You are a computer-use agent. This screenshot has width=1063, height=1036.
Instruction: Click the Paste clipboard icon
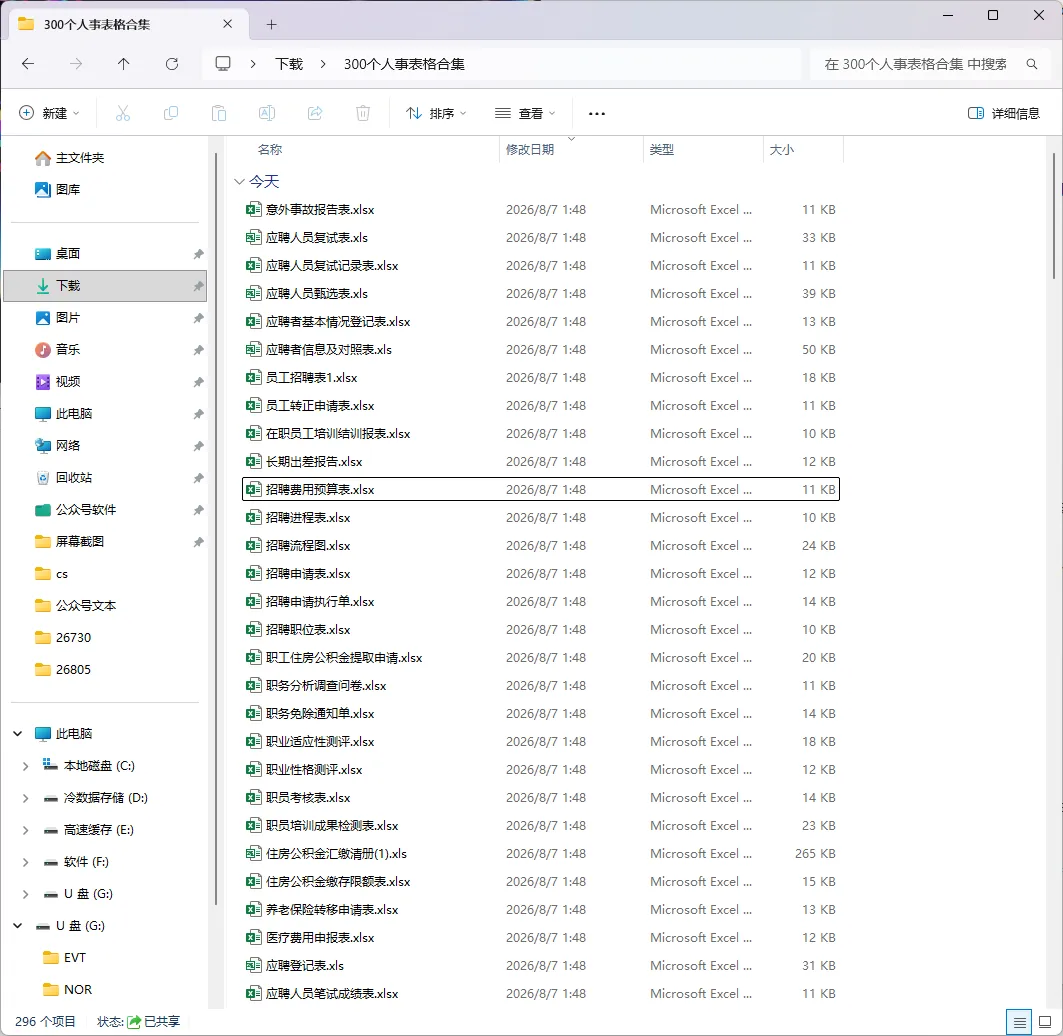(219, 113)
